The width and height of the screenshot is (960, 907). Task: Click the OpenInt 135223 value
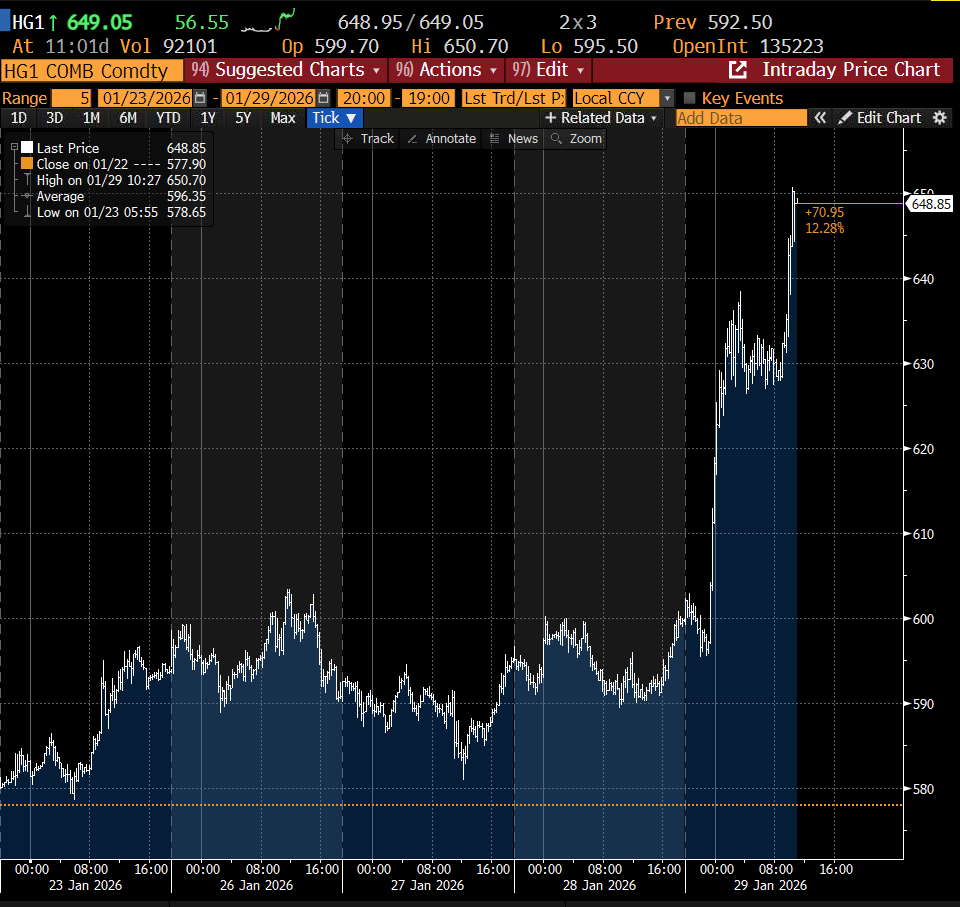pos(748,47)
